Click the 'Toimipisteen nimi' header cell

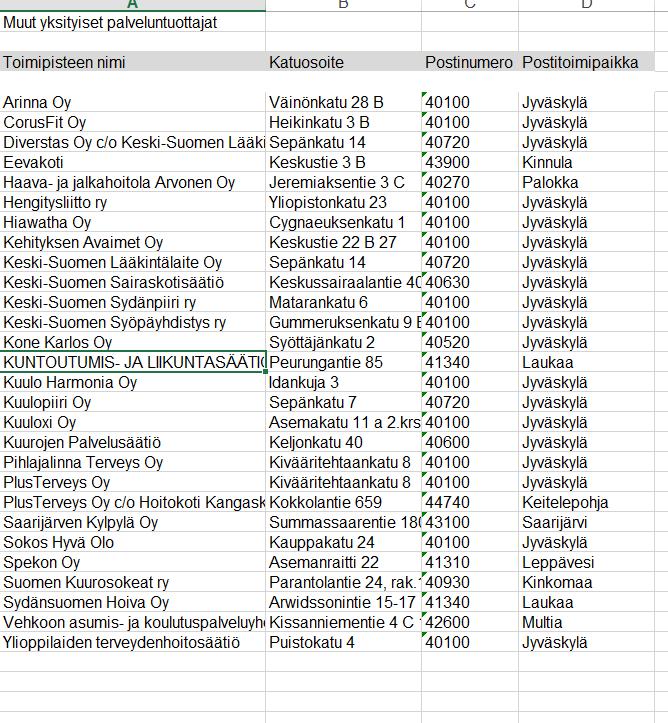(x=133, y=62)
